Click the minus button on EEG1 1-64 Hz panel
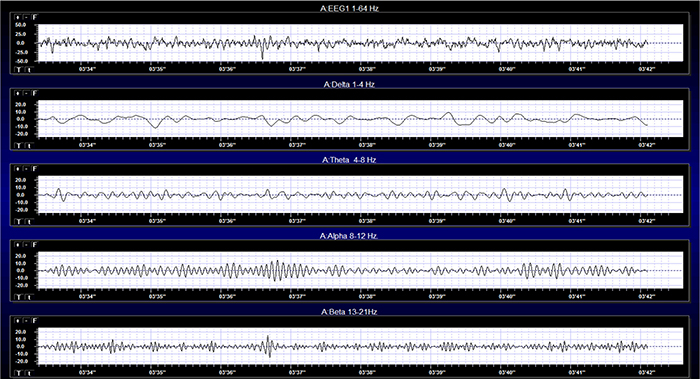 (26, 17)
